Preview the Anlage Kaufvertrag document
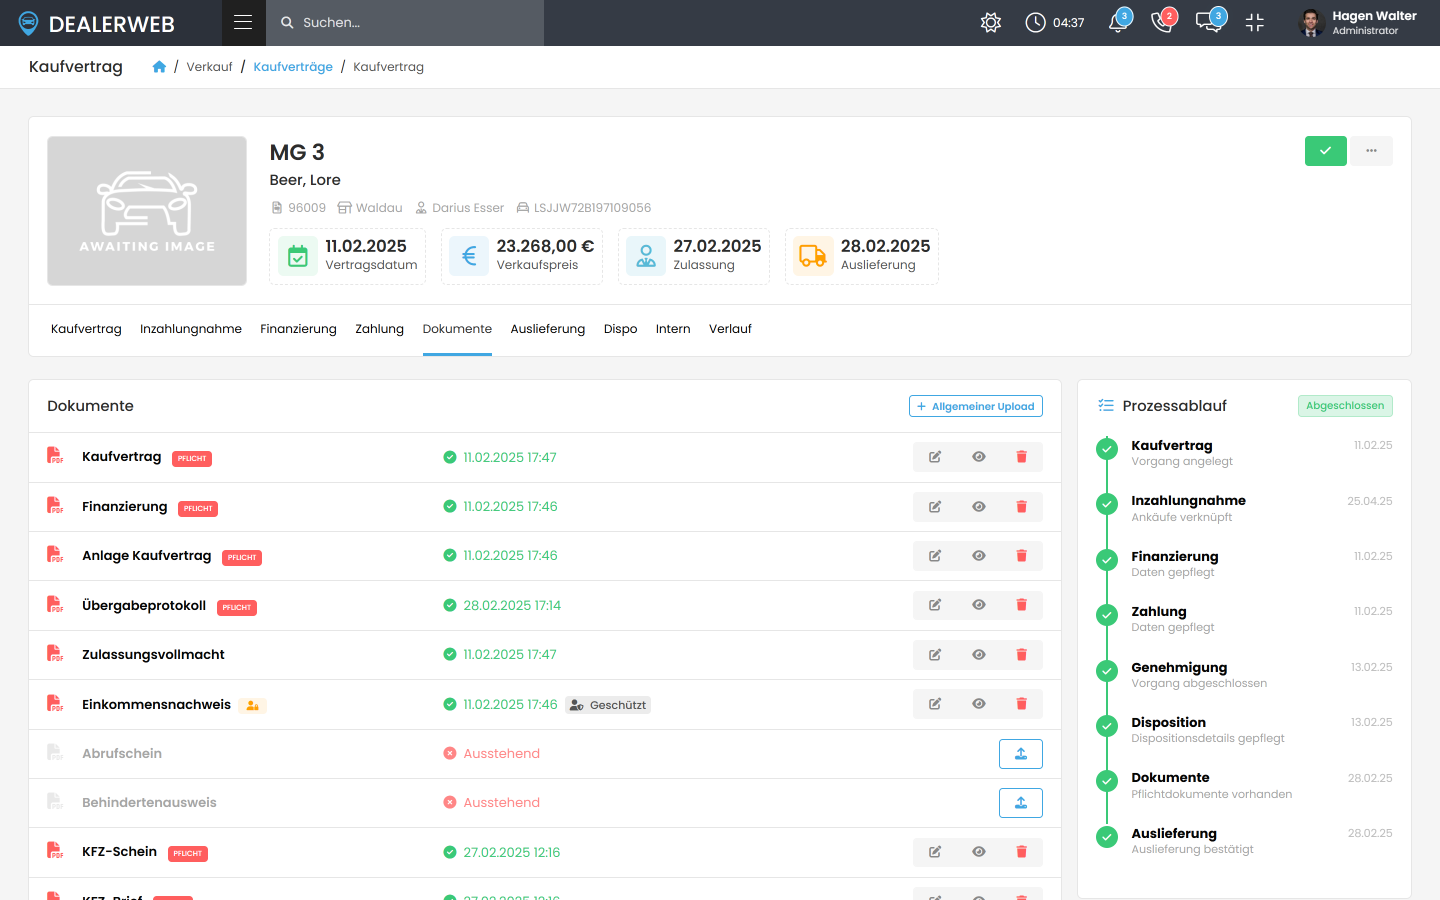Image resolution: width=1440 pixels, height=900 pixels. tap(979, 556)
